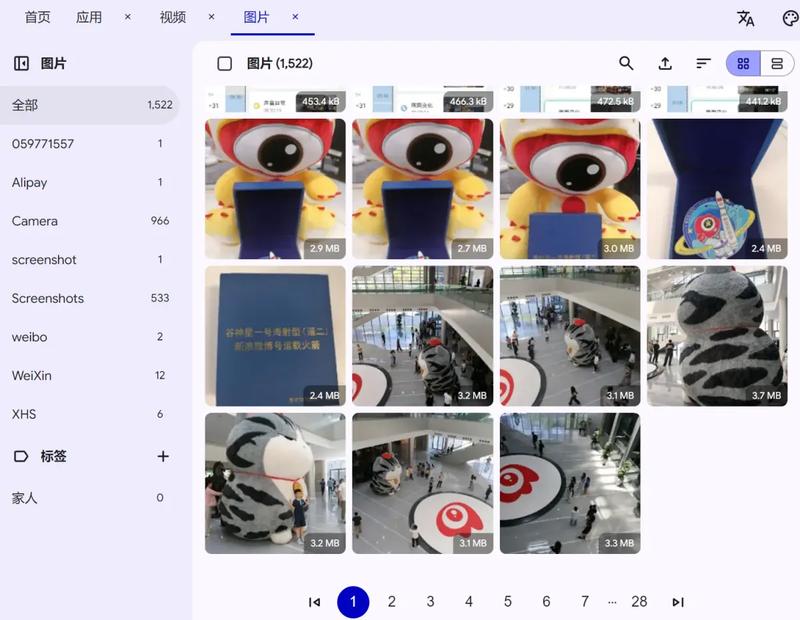Open the Alipay album
Viewport: 800px width, 620px height.
pyautogui.click(x=89, y=183)
